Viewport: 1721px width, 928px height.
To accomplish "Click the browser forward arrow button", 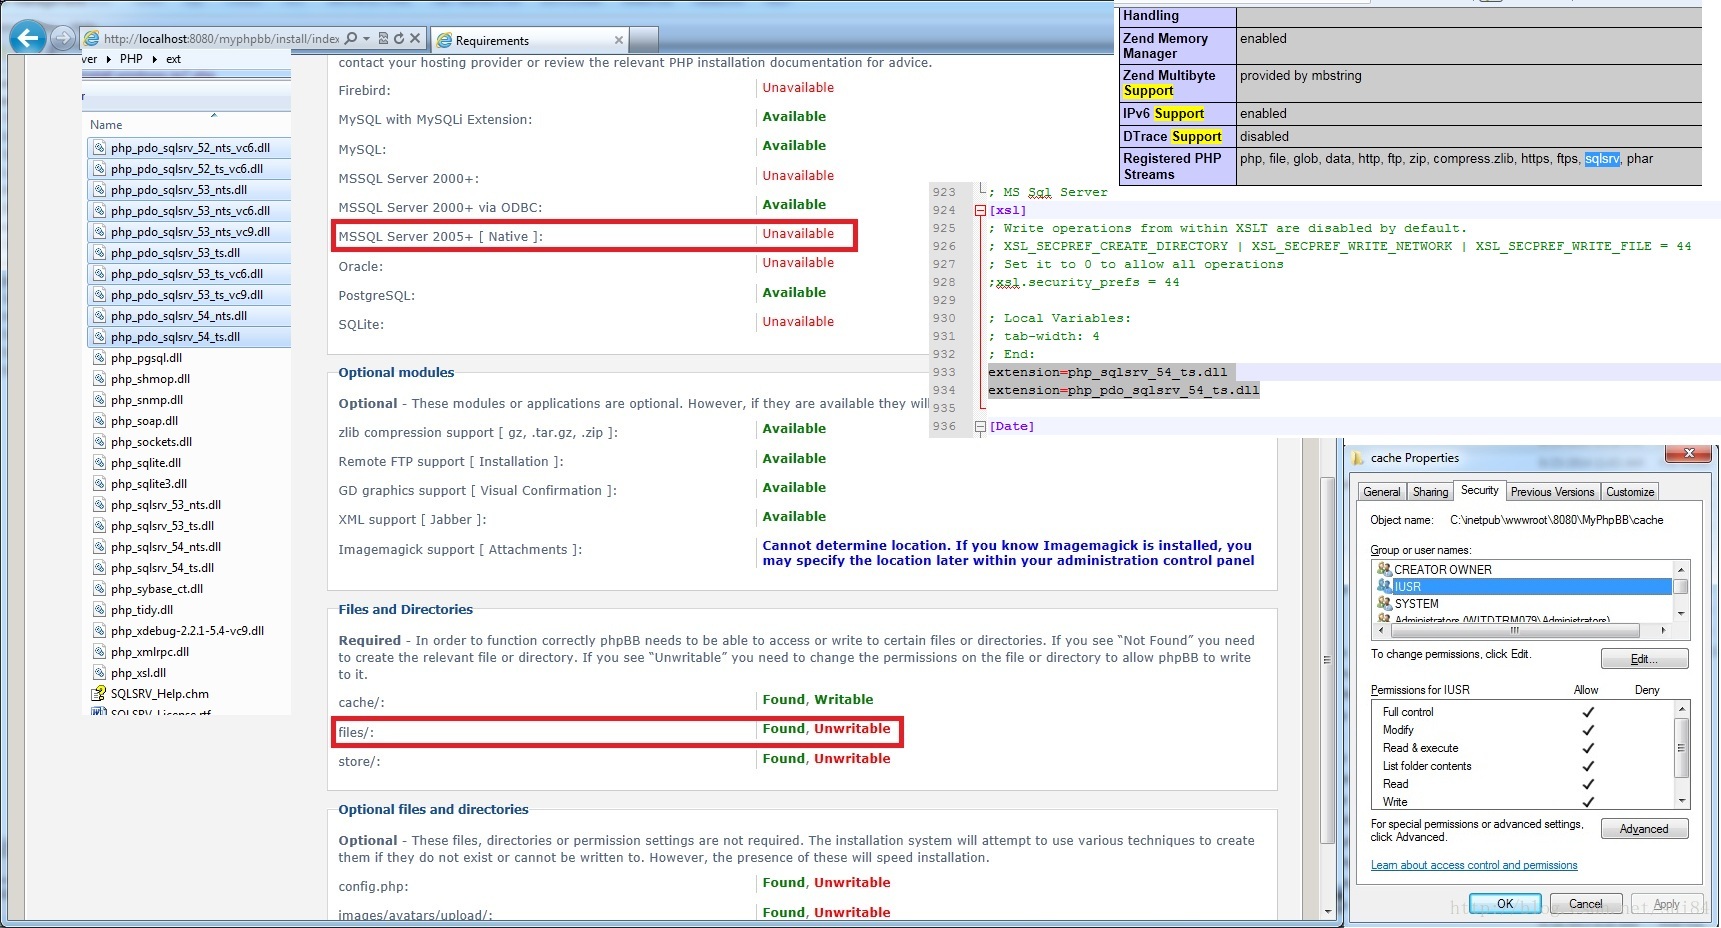I will point(63,39).
